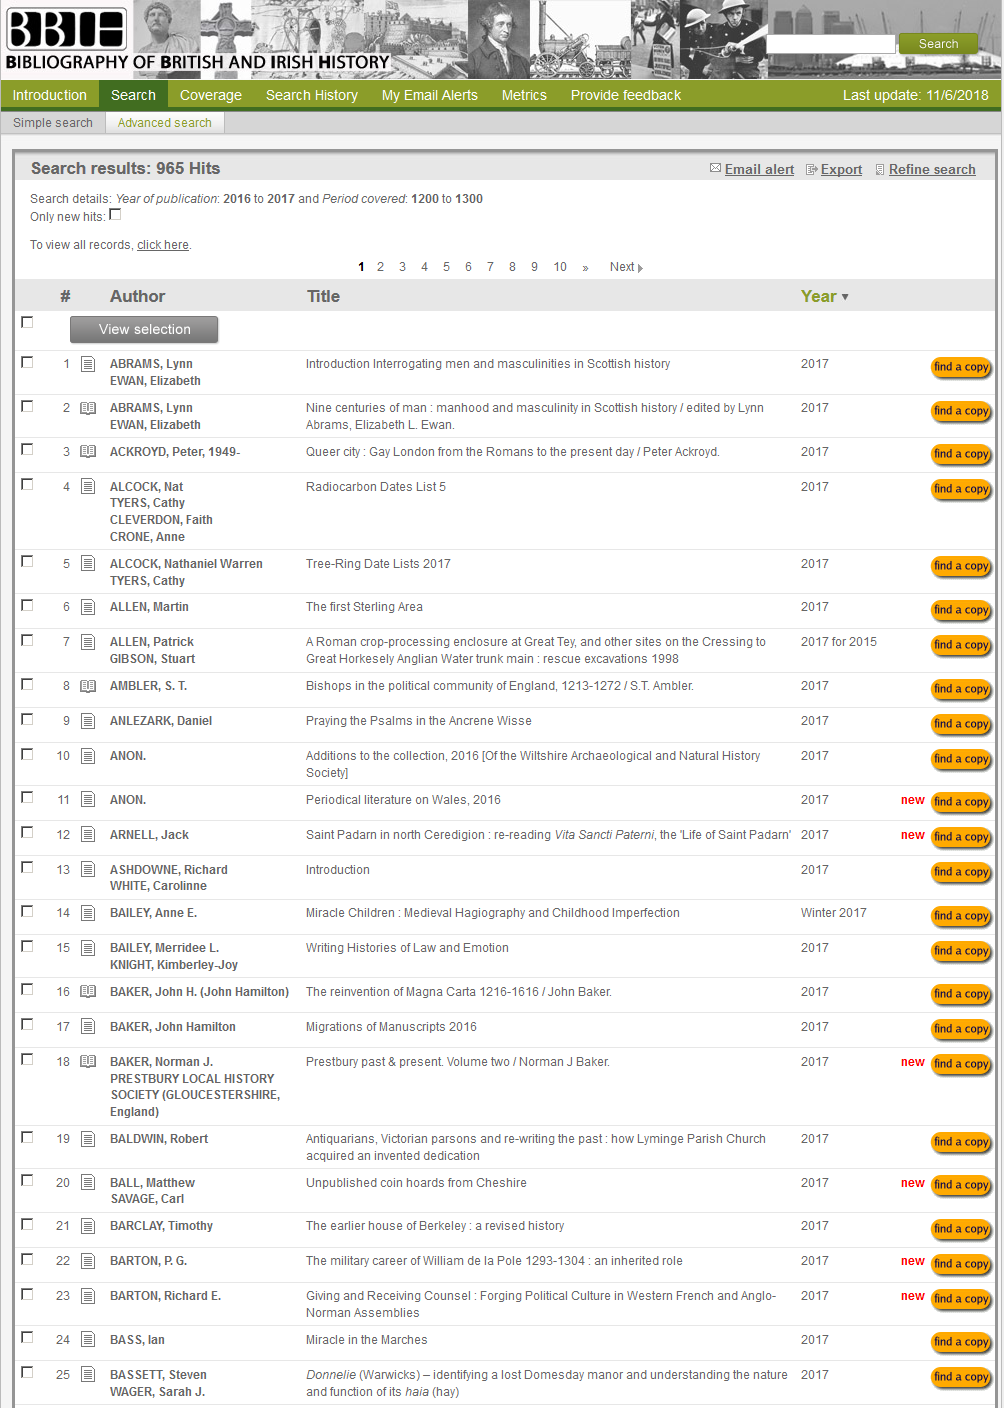
Task: Jump ahead with the » pagination arrow
Action: coord(585,267)
